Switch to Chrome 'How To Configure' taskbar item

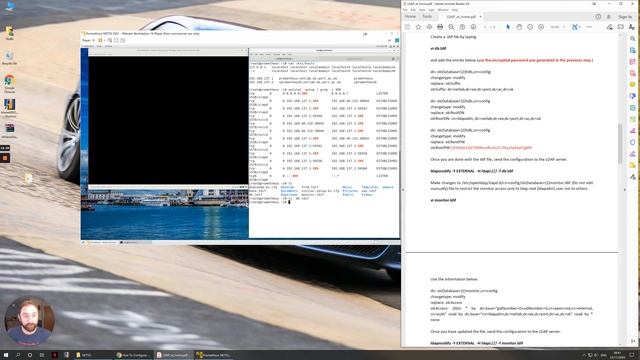134,355
